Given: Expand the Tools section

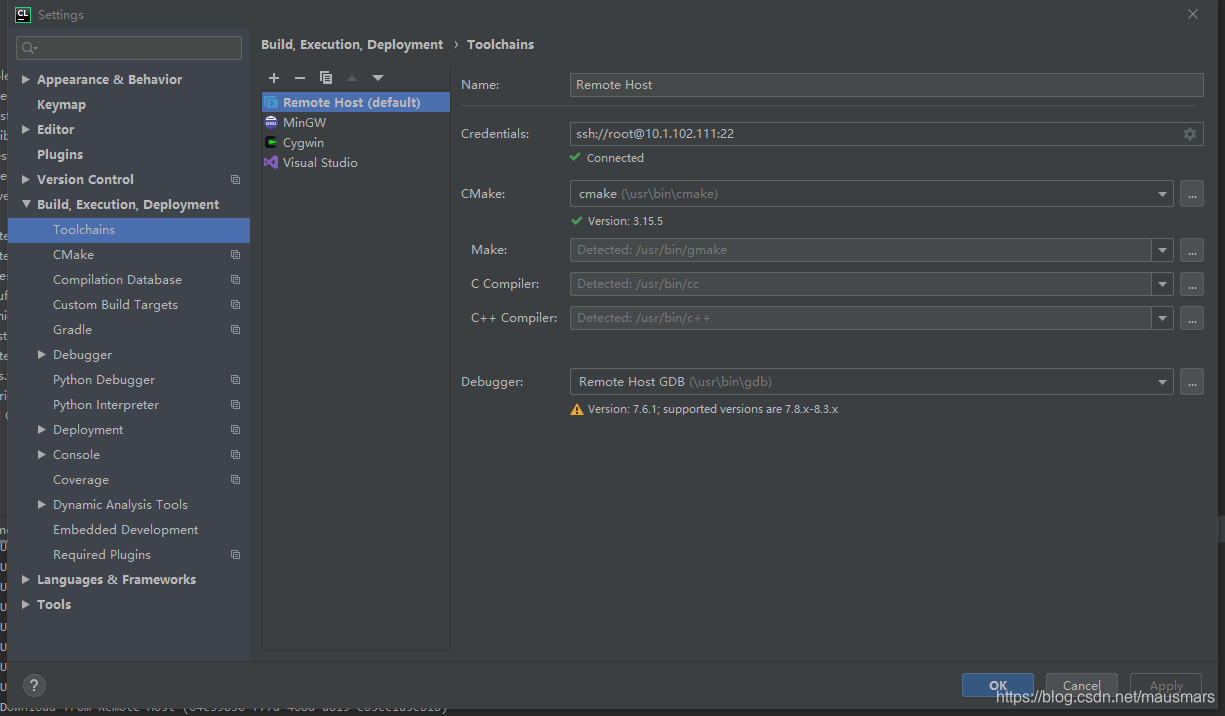Looking at the screenshot, I should pos(26,604).
